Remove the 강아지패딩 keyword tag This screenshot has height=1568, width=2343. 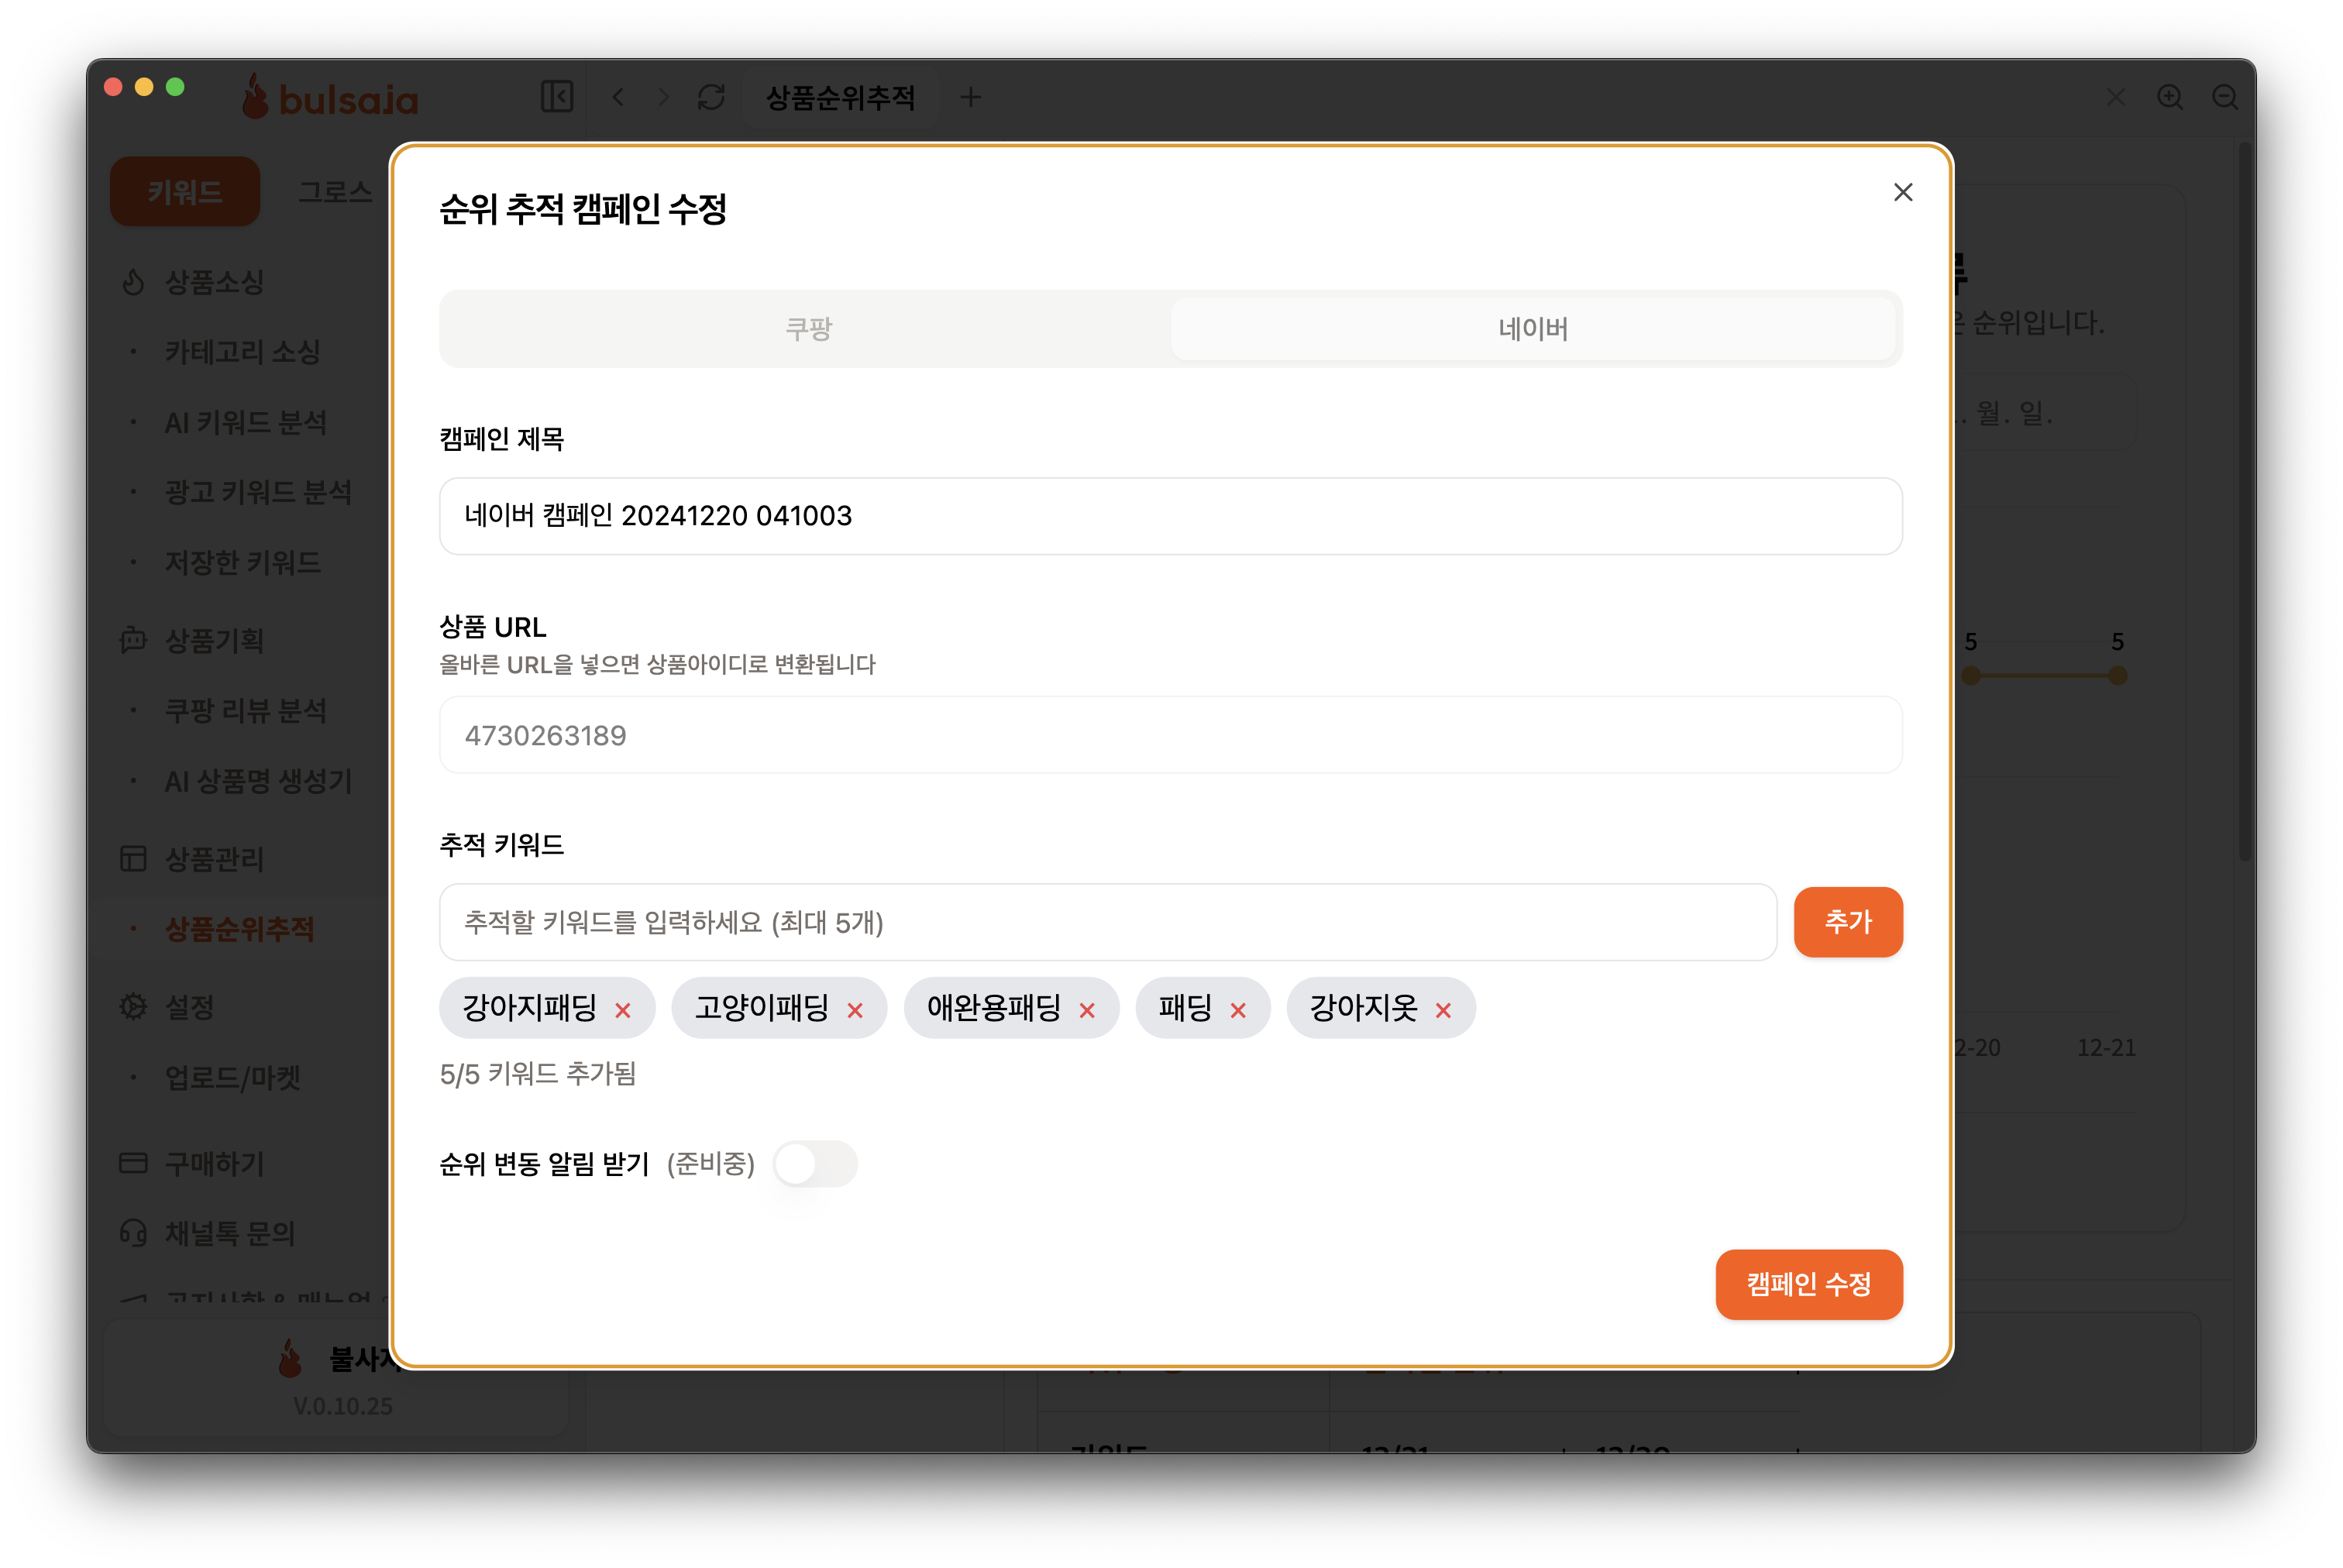pyautogui.click(x=623, y=1010)
